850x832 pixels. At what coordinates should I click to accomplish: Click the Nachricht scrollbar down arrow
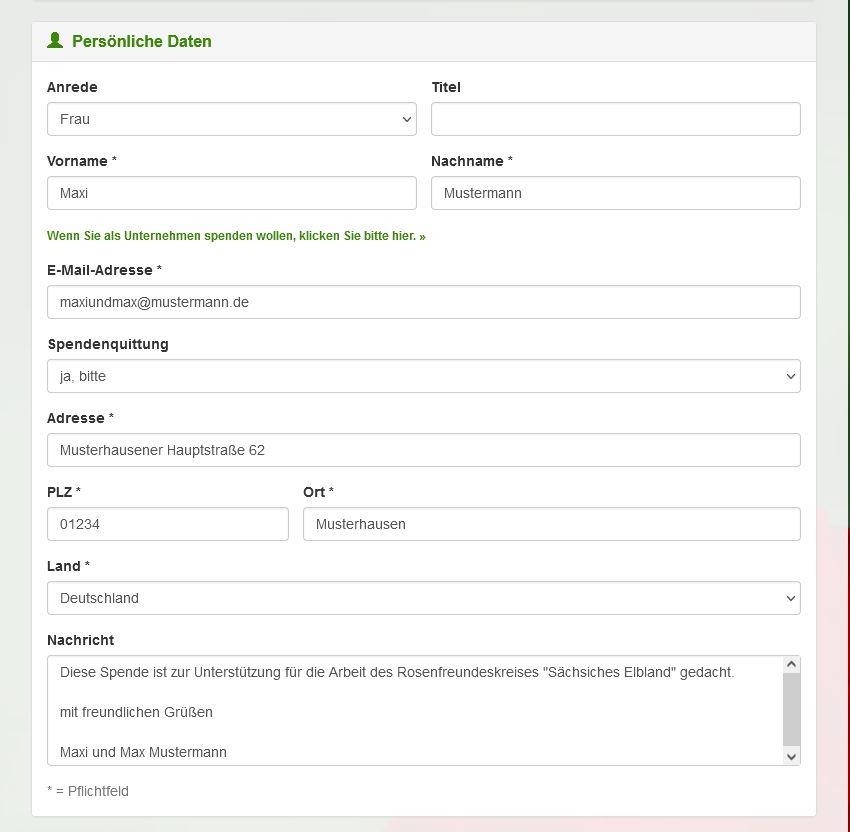pyautogui.click(x=791, y=757)
